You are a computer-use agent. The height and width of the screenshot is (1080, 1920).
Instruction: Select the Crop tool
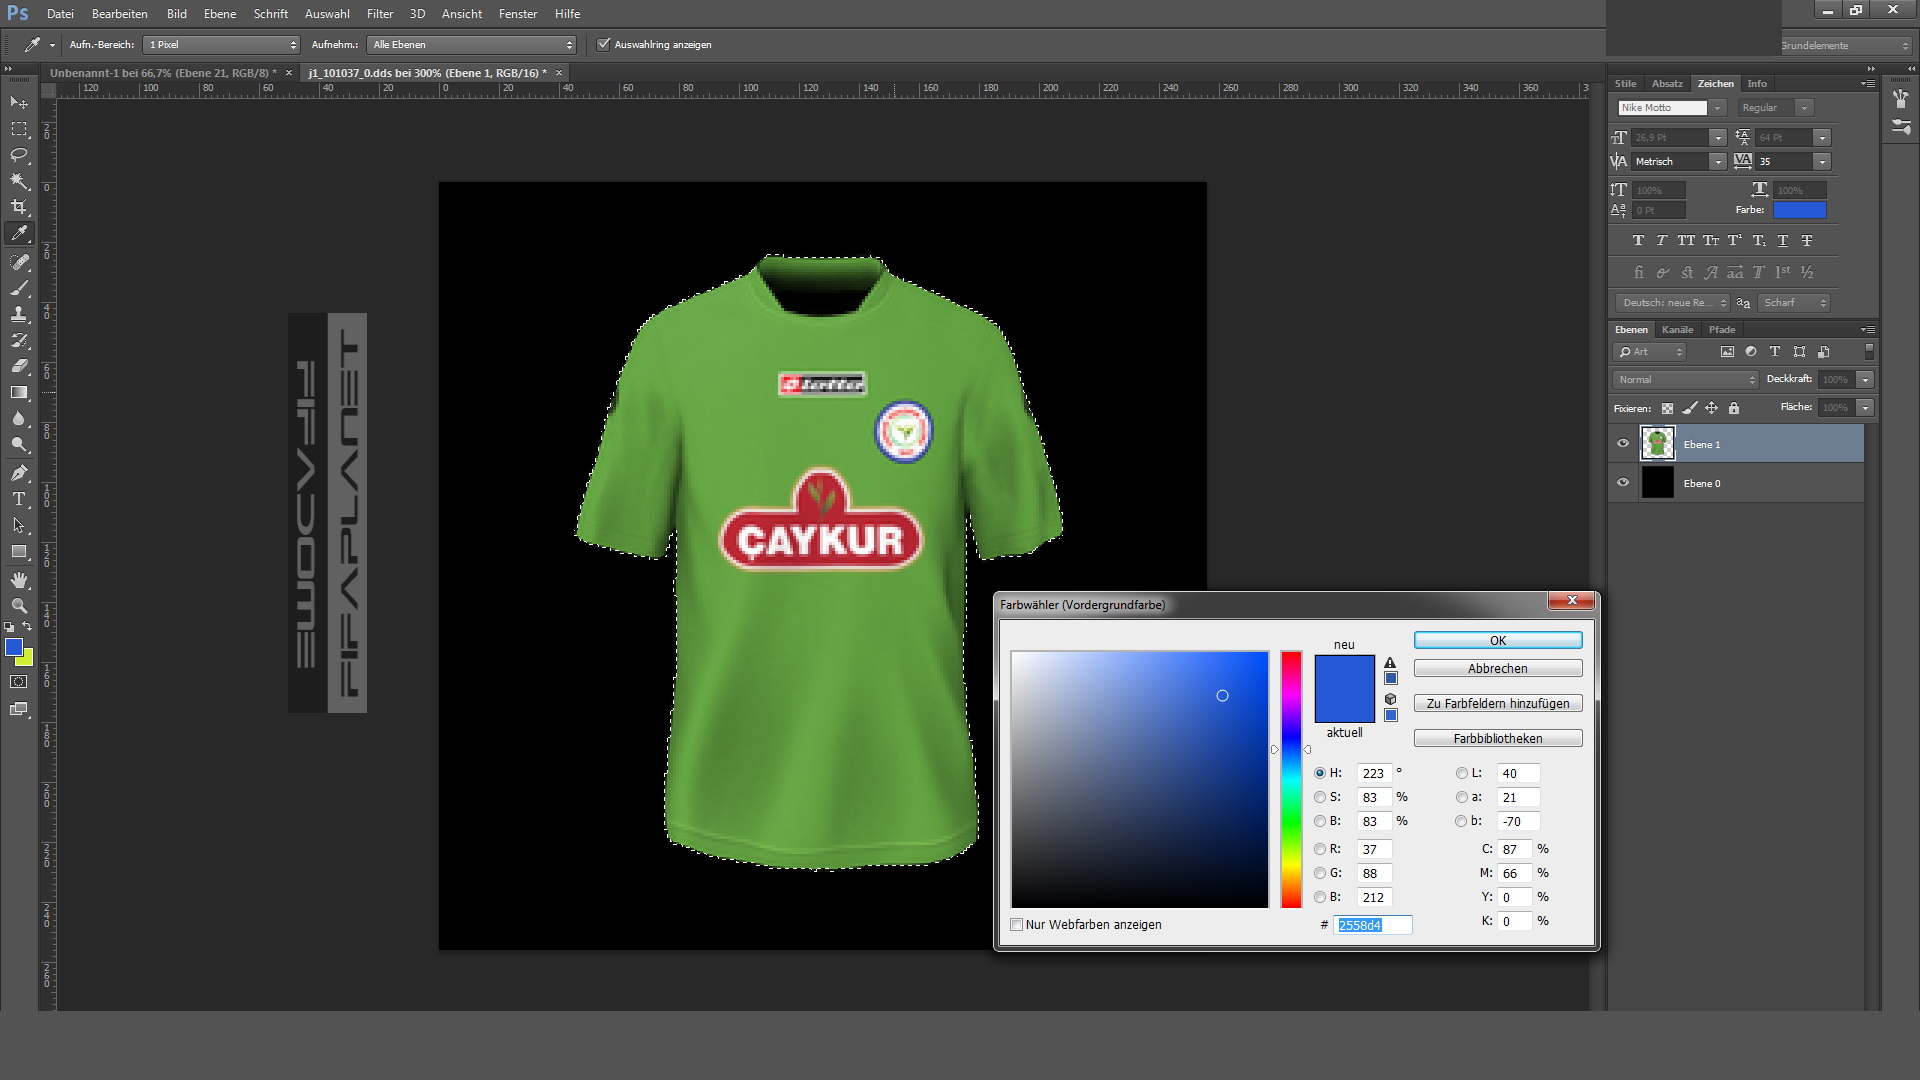point(19,207)
